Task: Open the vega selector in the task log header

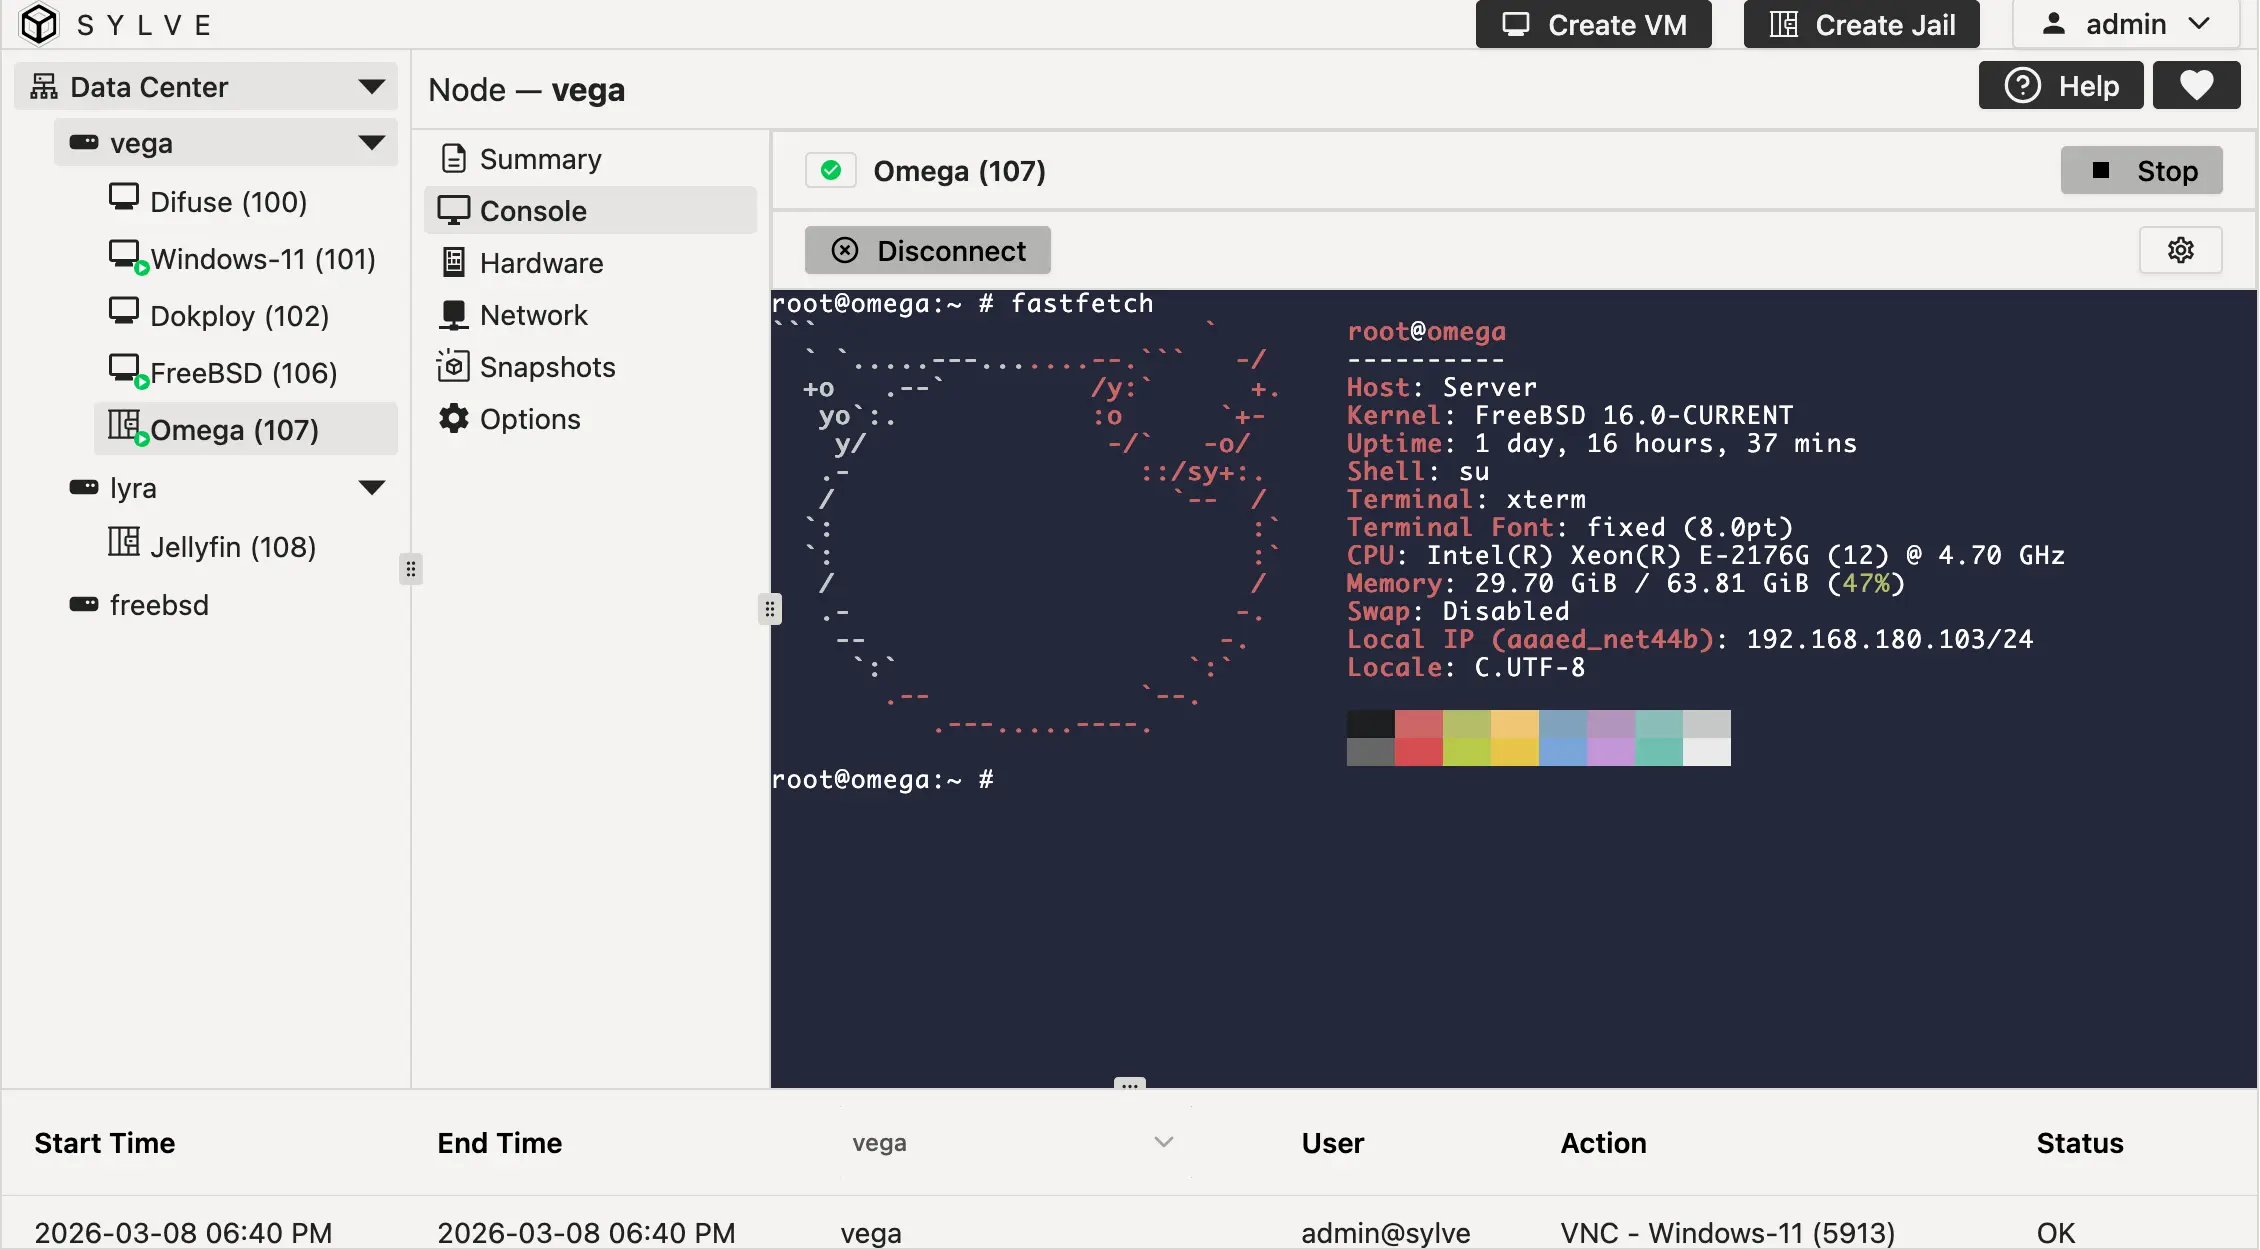Action: coord(1161,1142)
